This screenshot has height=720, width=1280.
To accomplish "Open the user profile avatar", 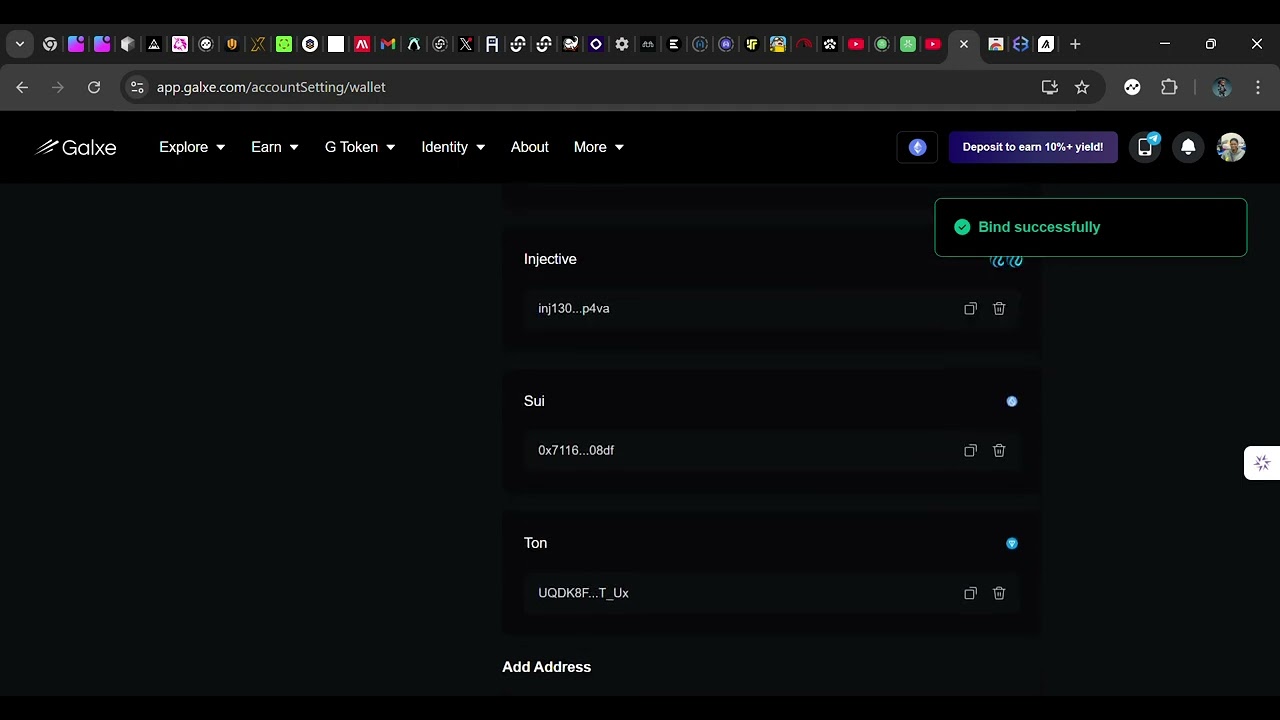I will [1231, 147].
